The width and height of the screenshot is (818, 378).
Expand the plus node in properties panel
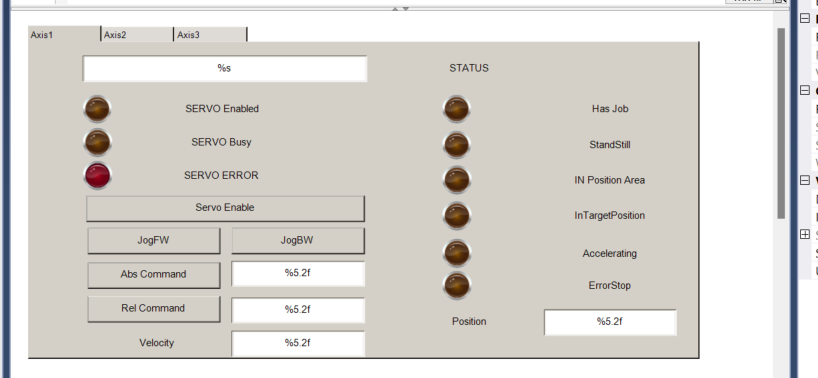pyautogui.click(x=805, y=235)
